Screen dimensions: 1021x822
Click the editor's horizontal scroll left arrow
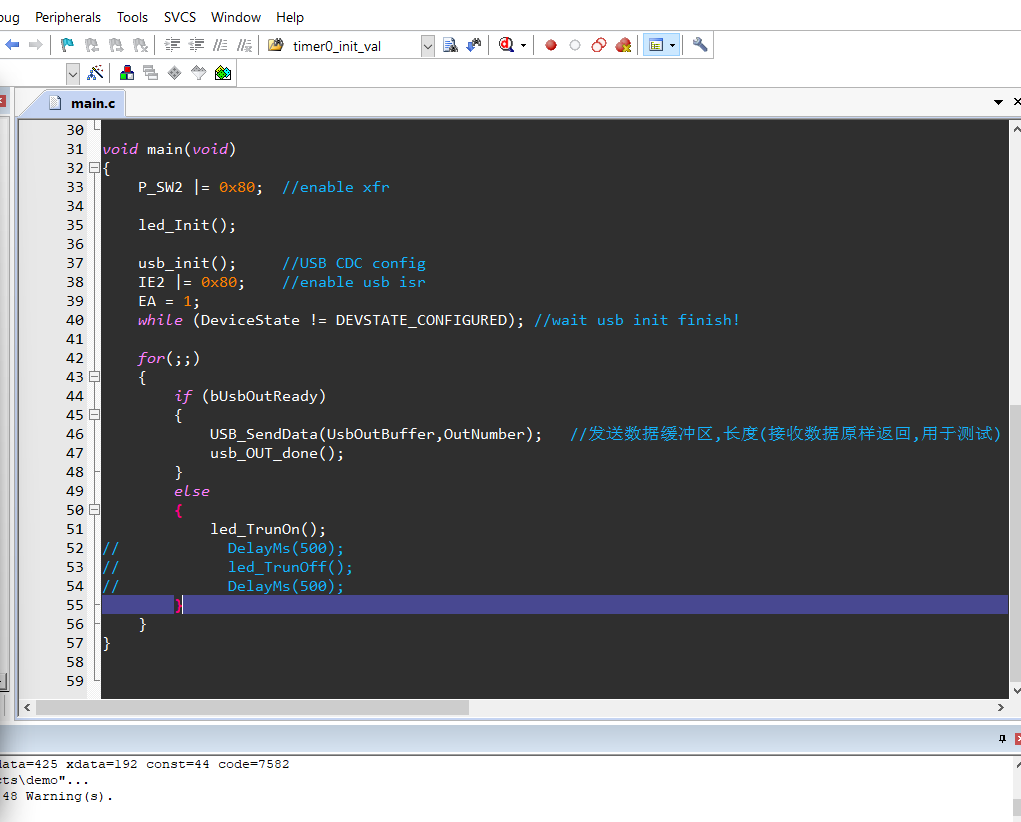coord(27,707)
